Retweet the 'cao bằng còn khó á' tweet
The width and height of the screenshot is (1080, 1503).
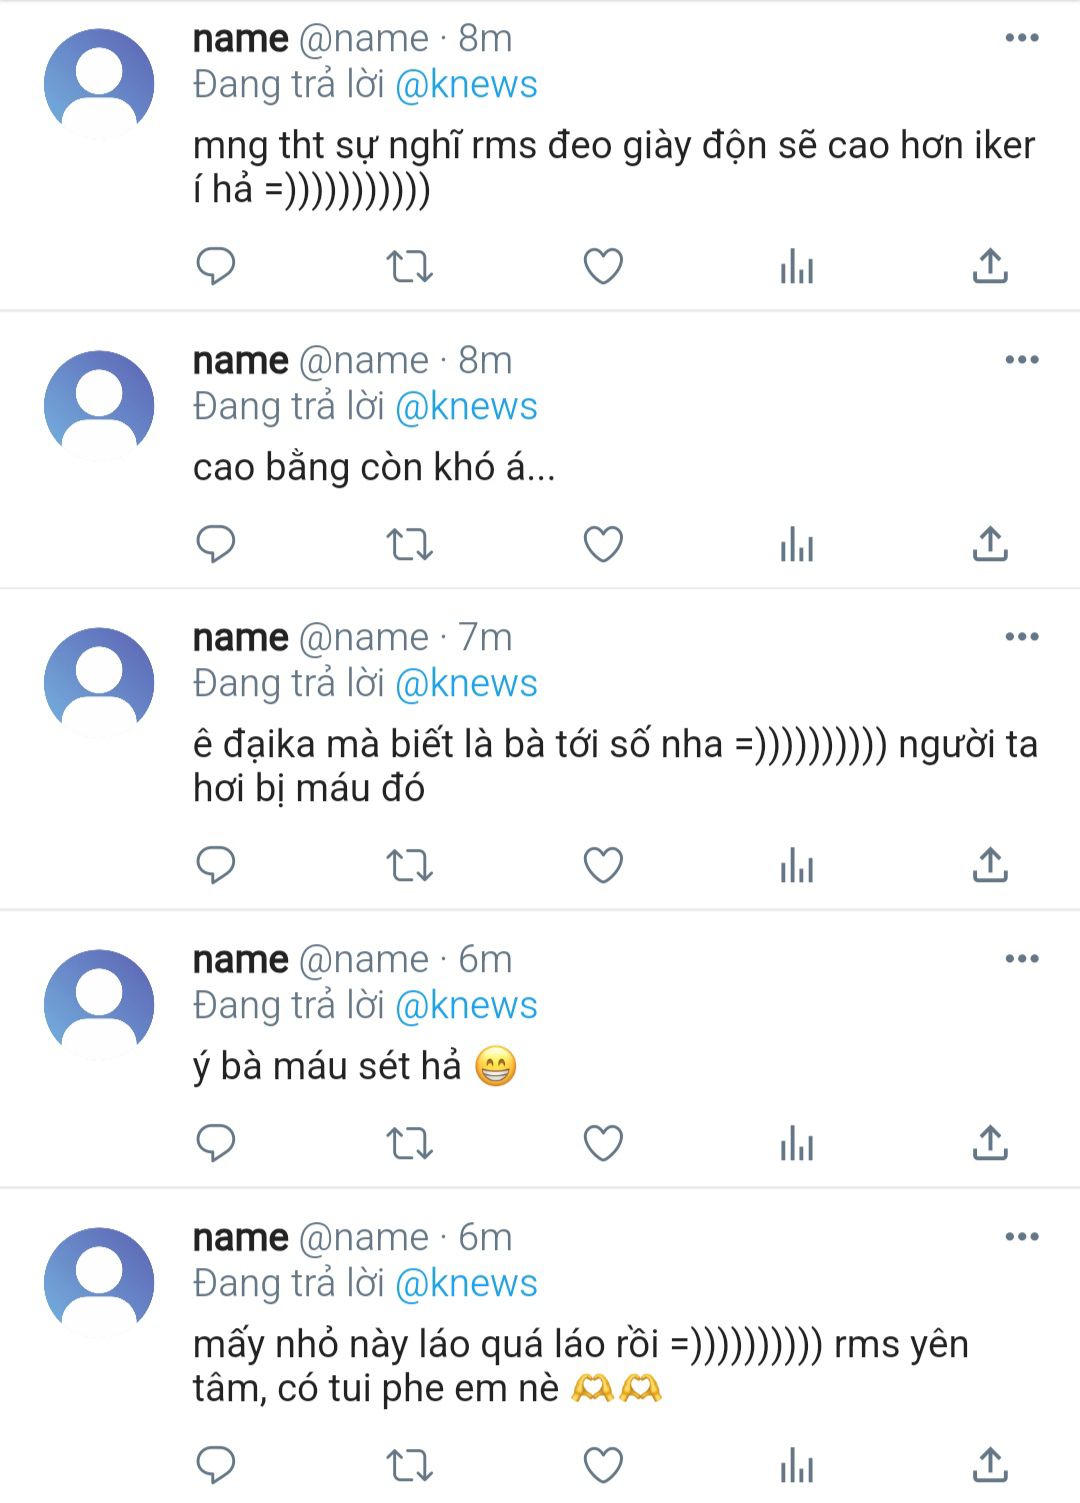[409, 544]
